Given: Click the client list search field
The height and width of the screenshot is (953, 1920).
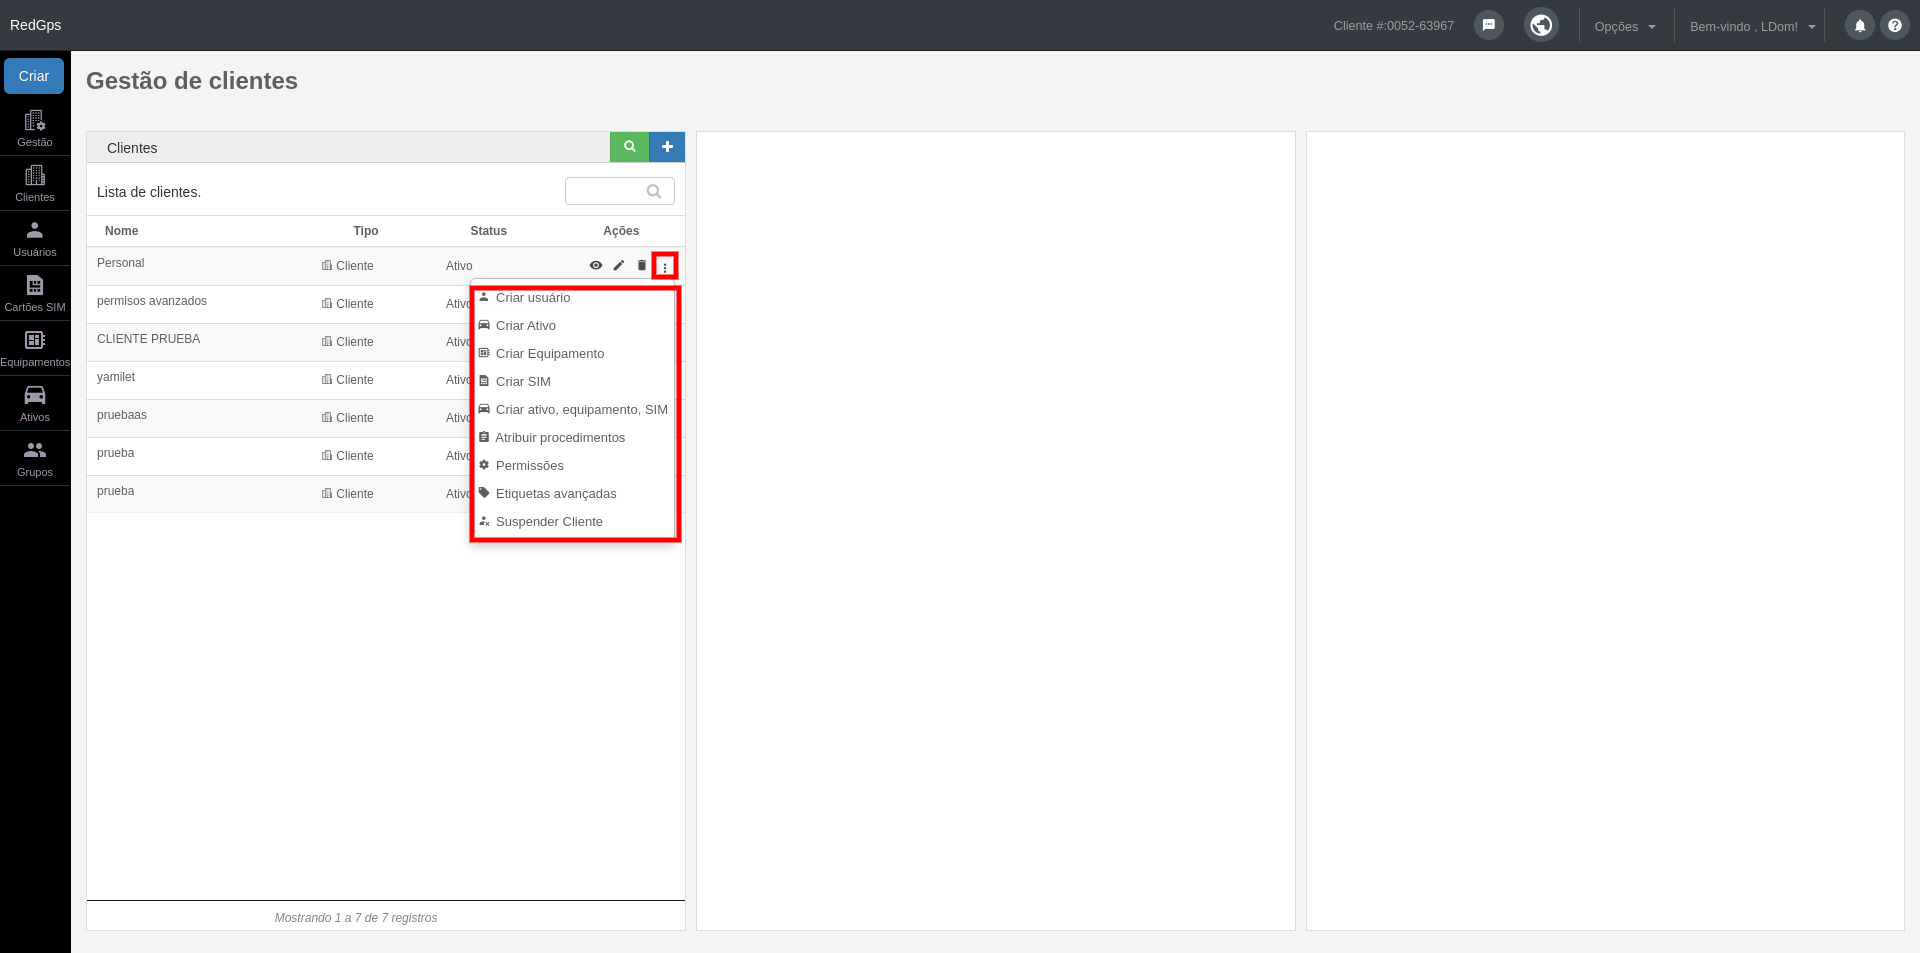Looking at the screenshot, I should coord(620,191).
